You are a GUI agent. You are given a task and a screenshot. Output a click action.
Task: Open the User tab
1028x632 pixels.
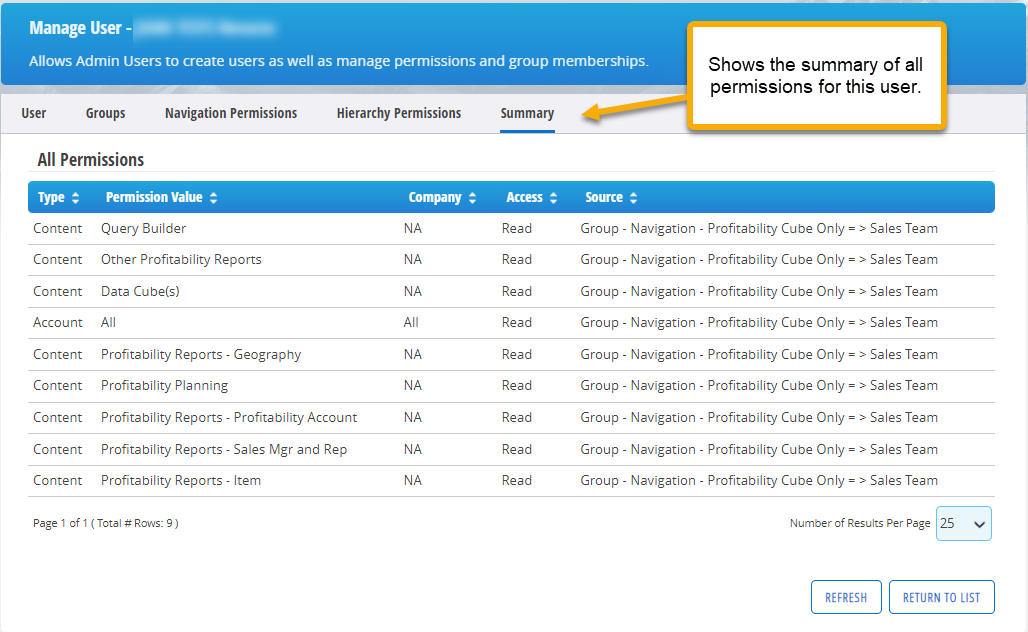pyautogui.click(x=33, y=113)
